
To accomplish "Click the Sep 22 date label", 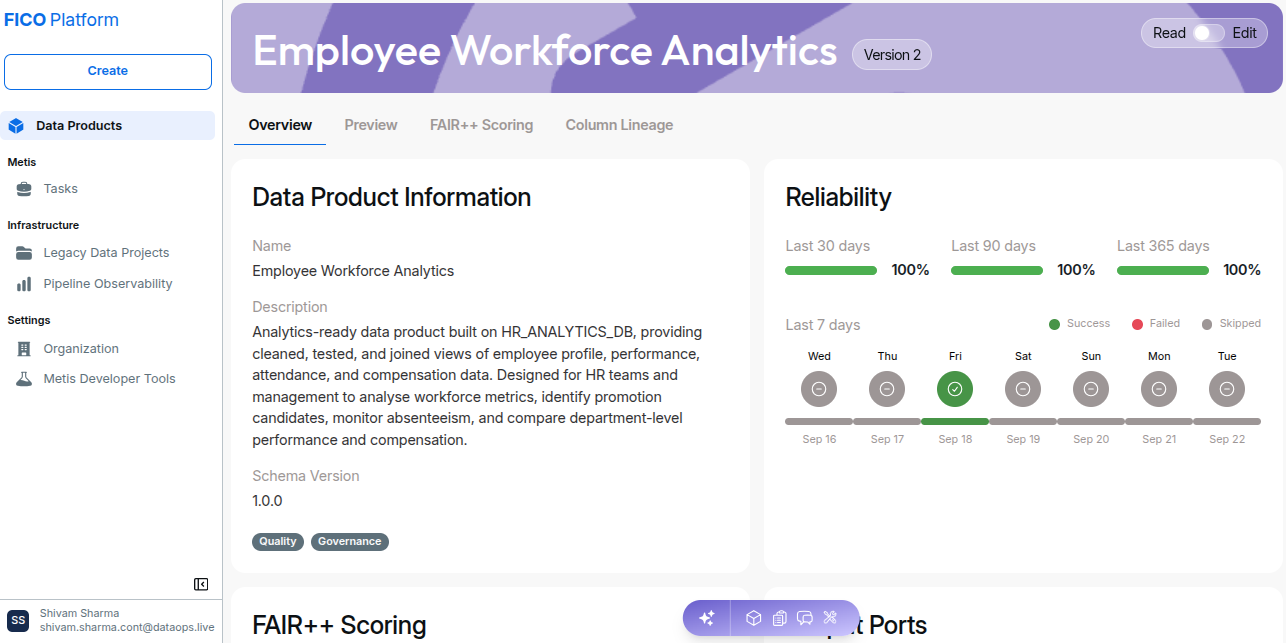I will 1227,440.
